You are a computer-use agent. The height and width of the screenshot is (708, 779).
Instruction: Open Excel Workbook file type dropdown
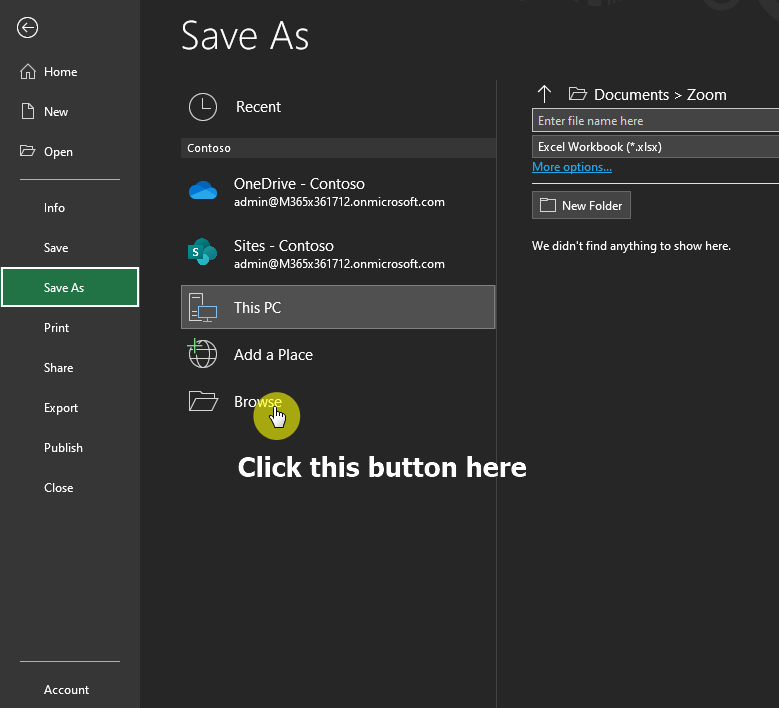(x=655, y=147)
